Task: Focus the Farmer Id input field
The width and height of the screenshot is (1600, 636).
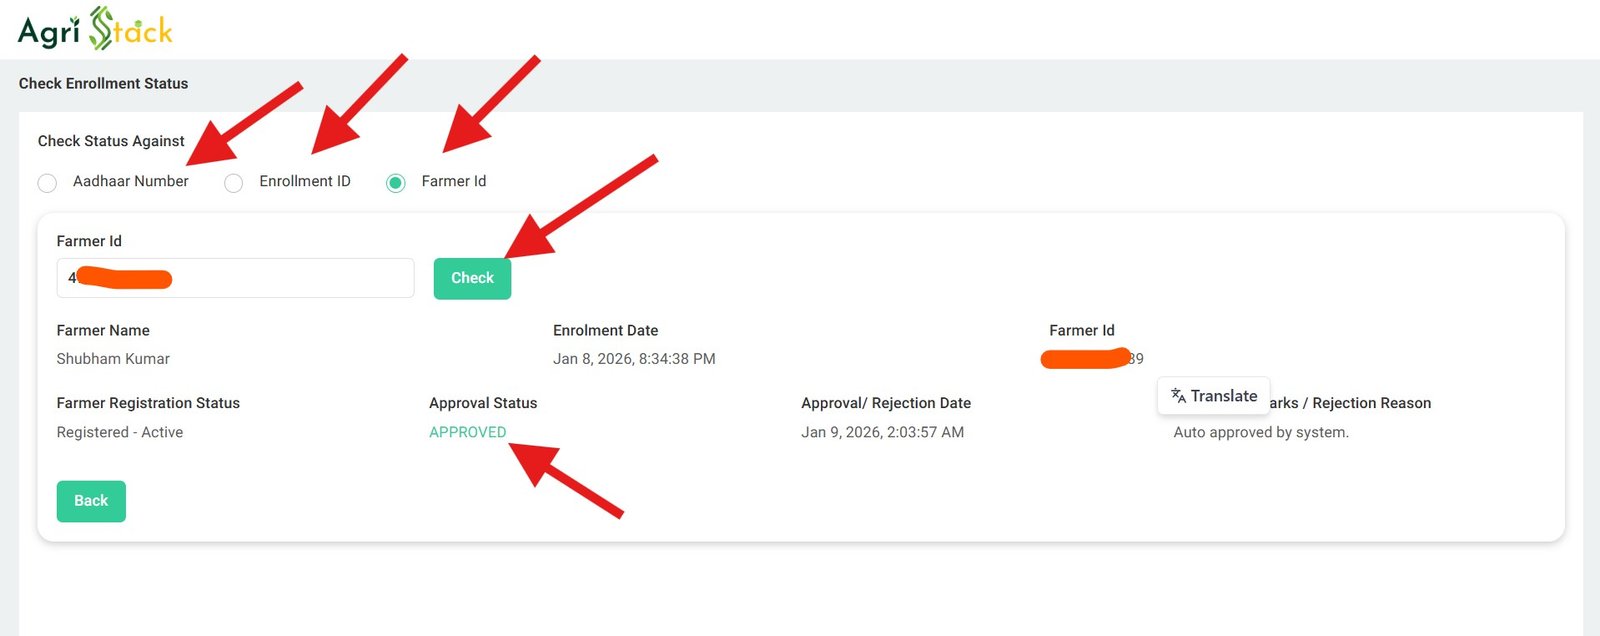Action: (x=290, y=278)
